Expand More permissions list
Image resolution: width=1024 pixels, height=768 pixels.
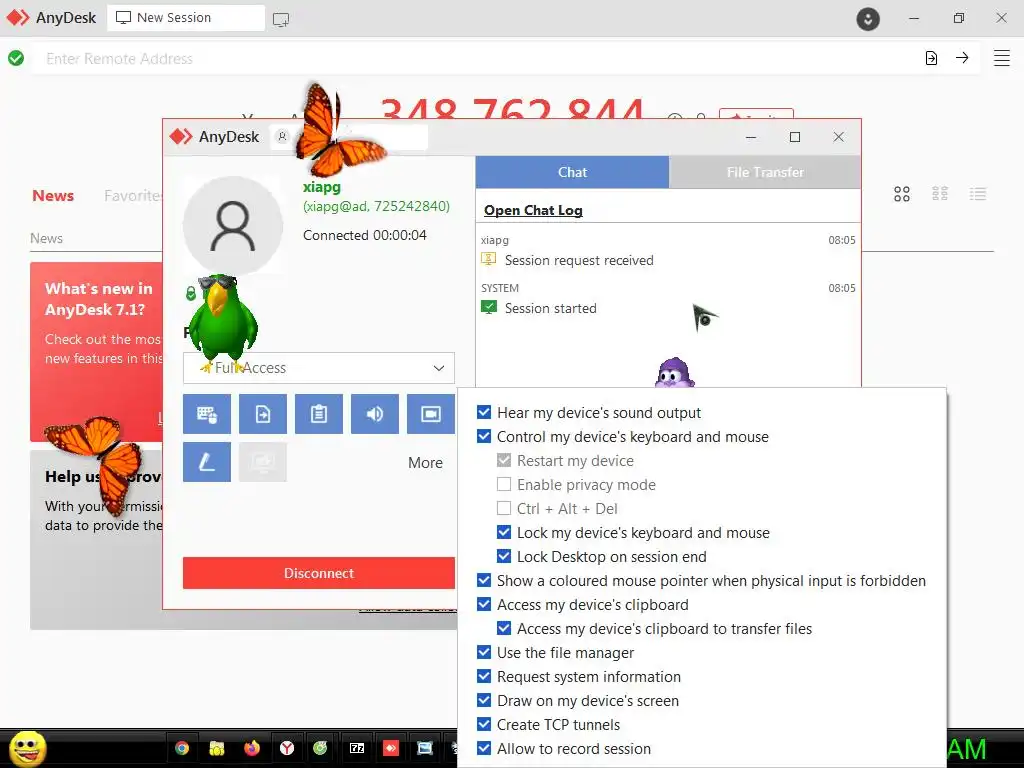pyautogui.click(x=425, y=463)
